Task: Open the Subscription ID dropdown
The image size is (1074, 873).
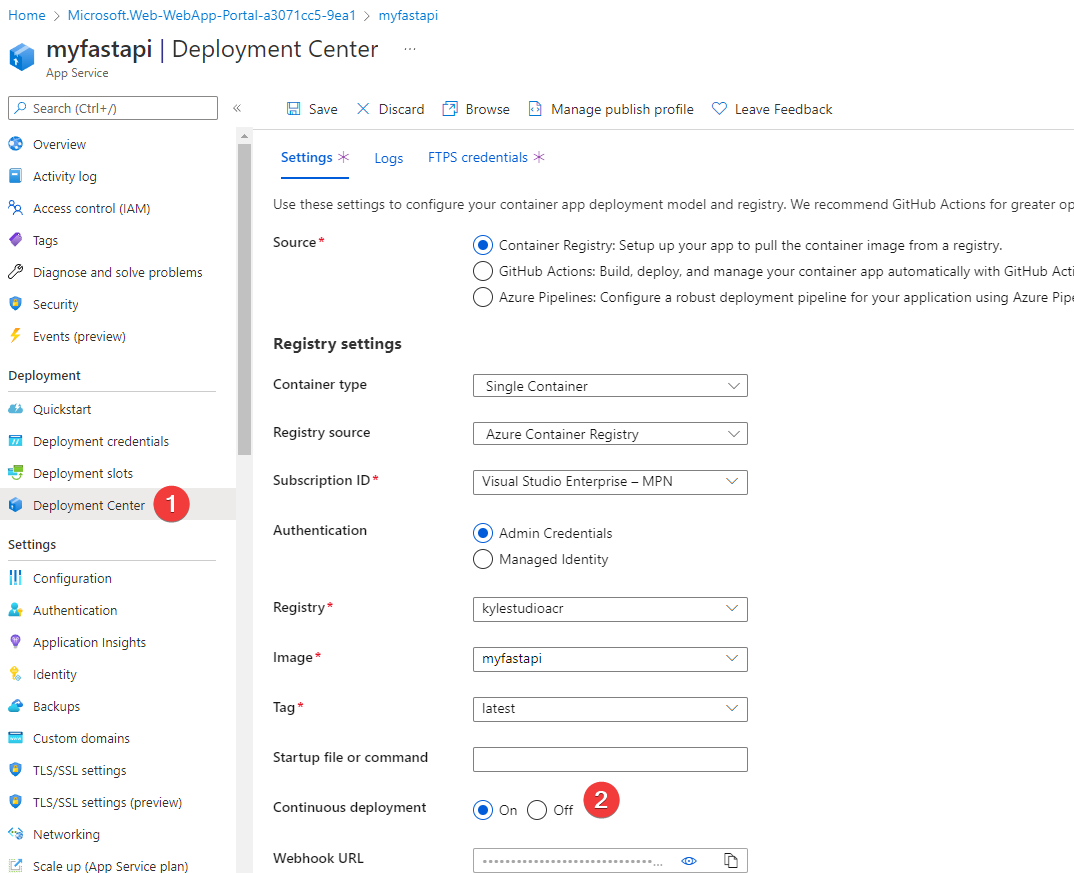Action: click(610, 482)
